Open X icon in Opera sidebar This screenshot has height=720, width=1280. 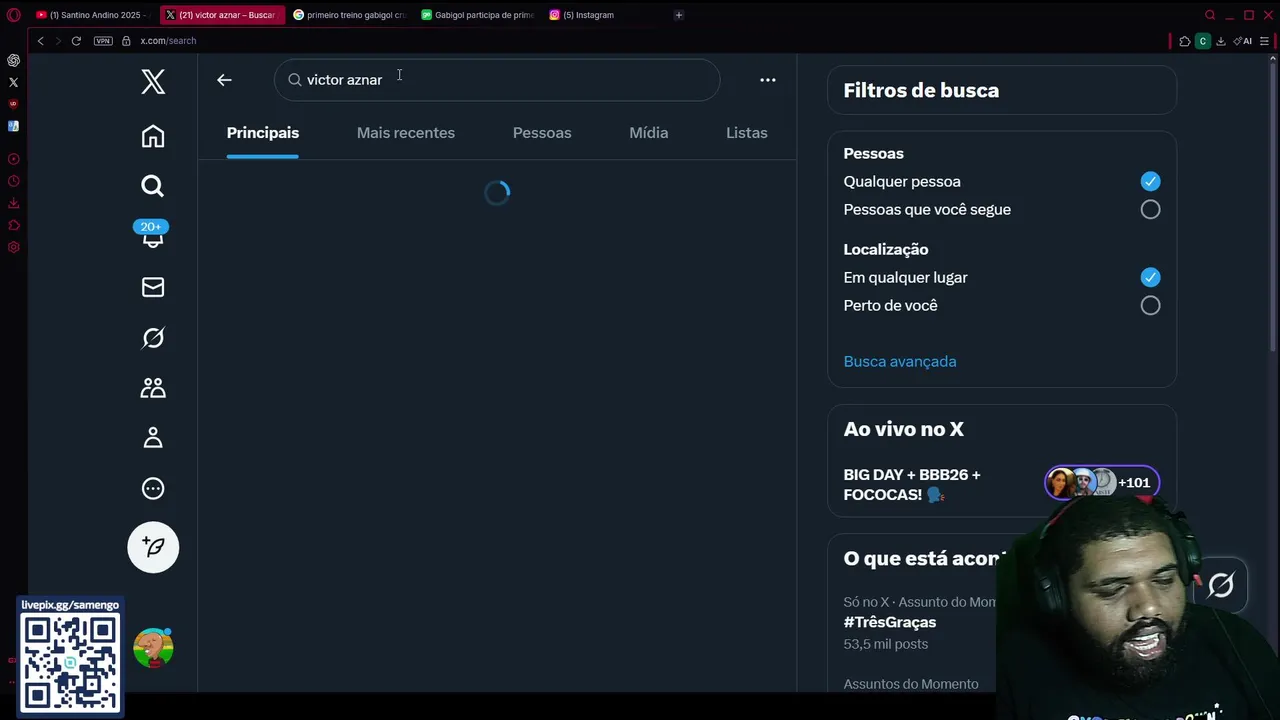coord(13,82)
